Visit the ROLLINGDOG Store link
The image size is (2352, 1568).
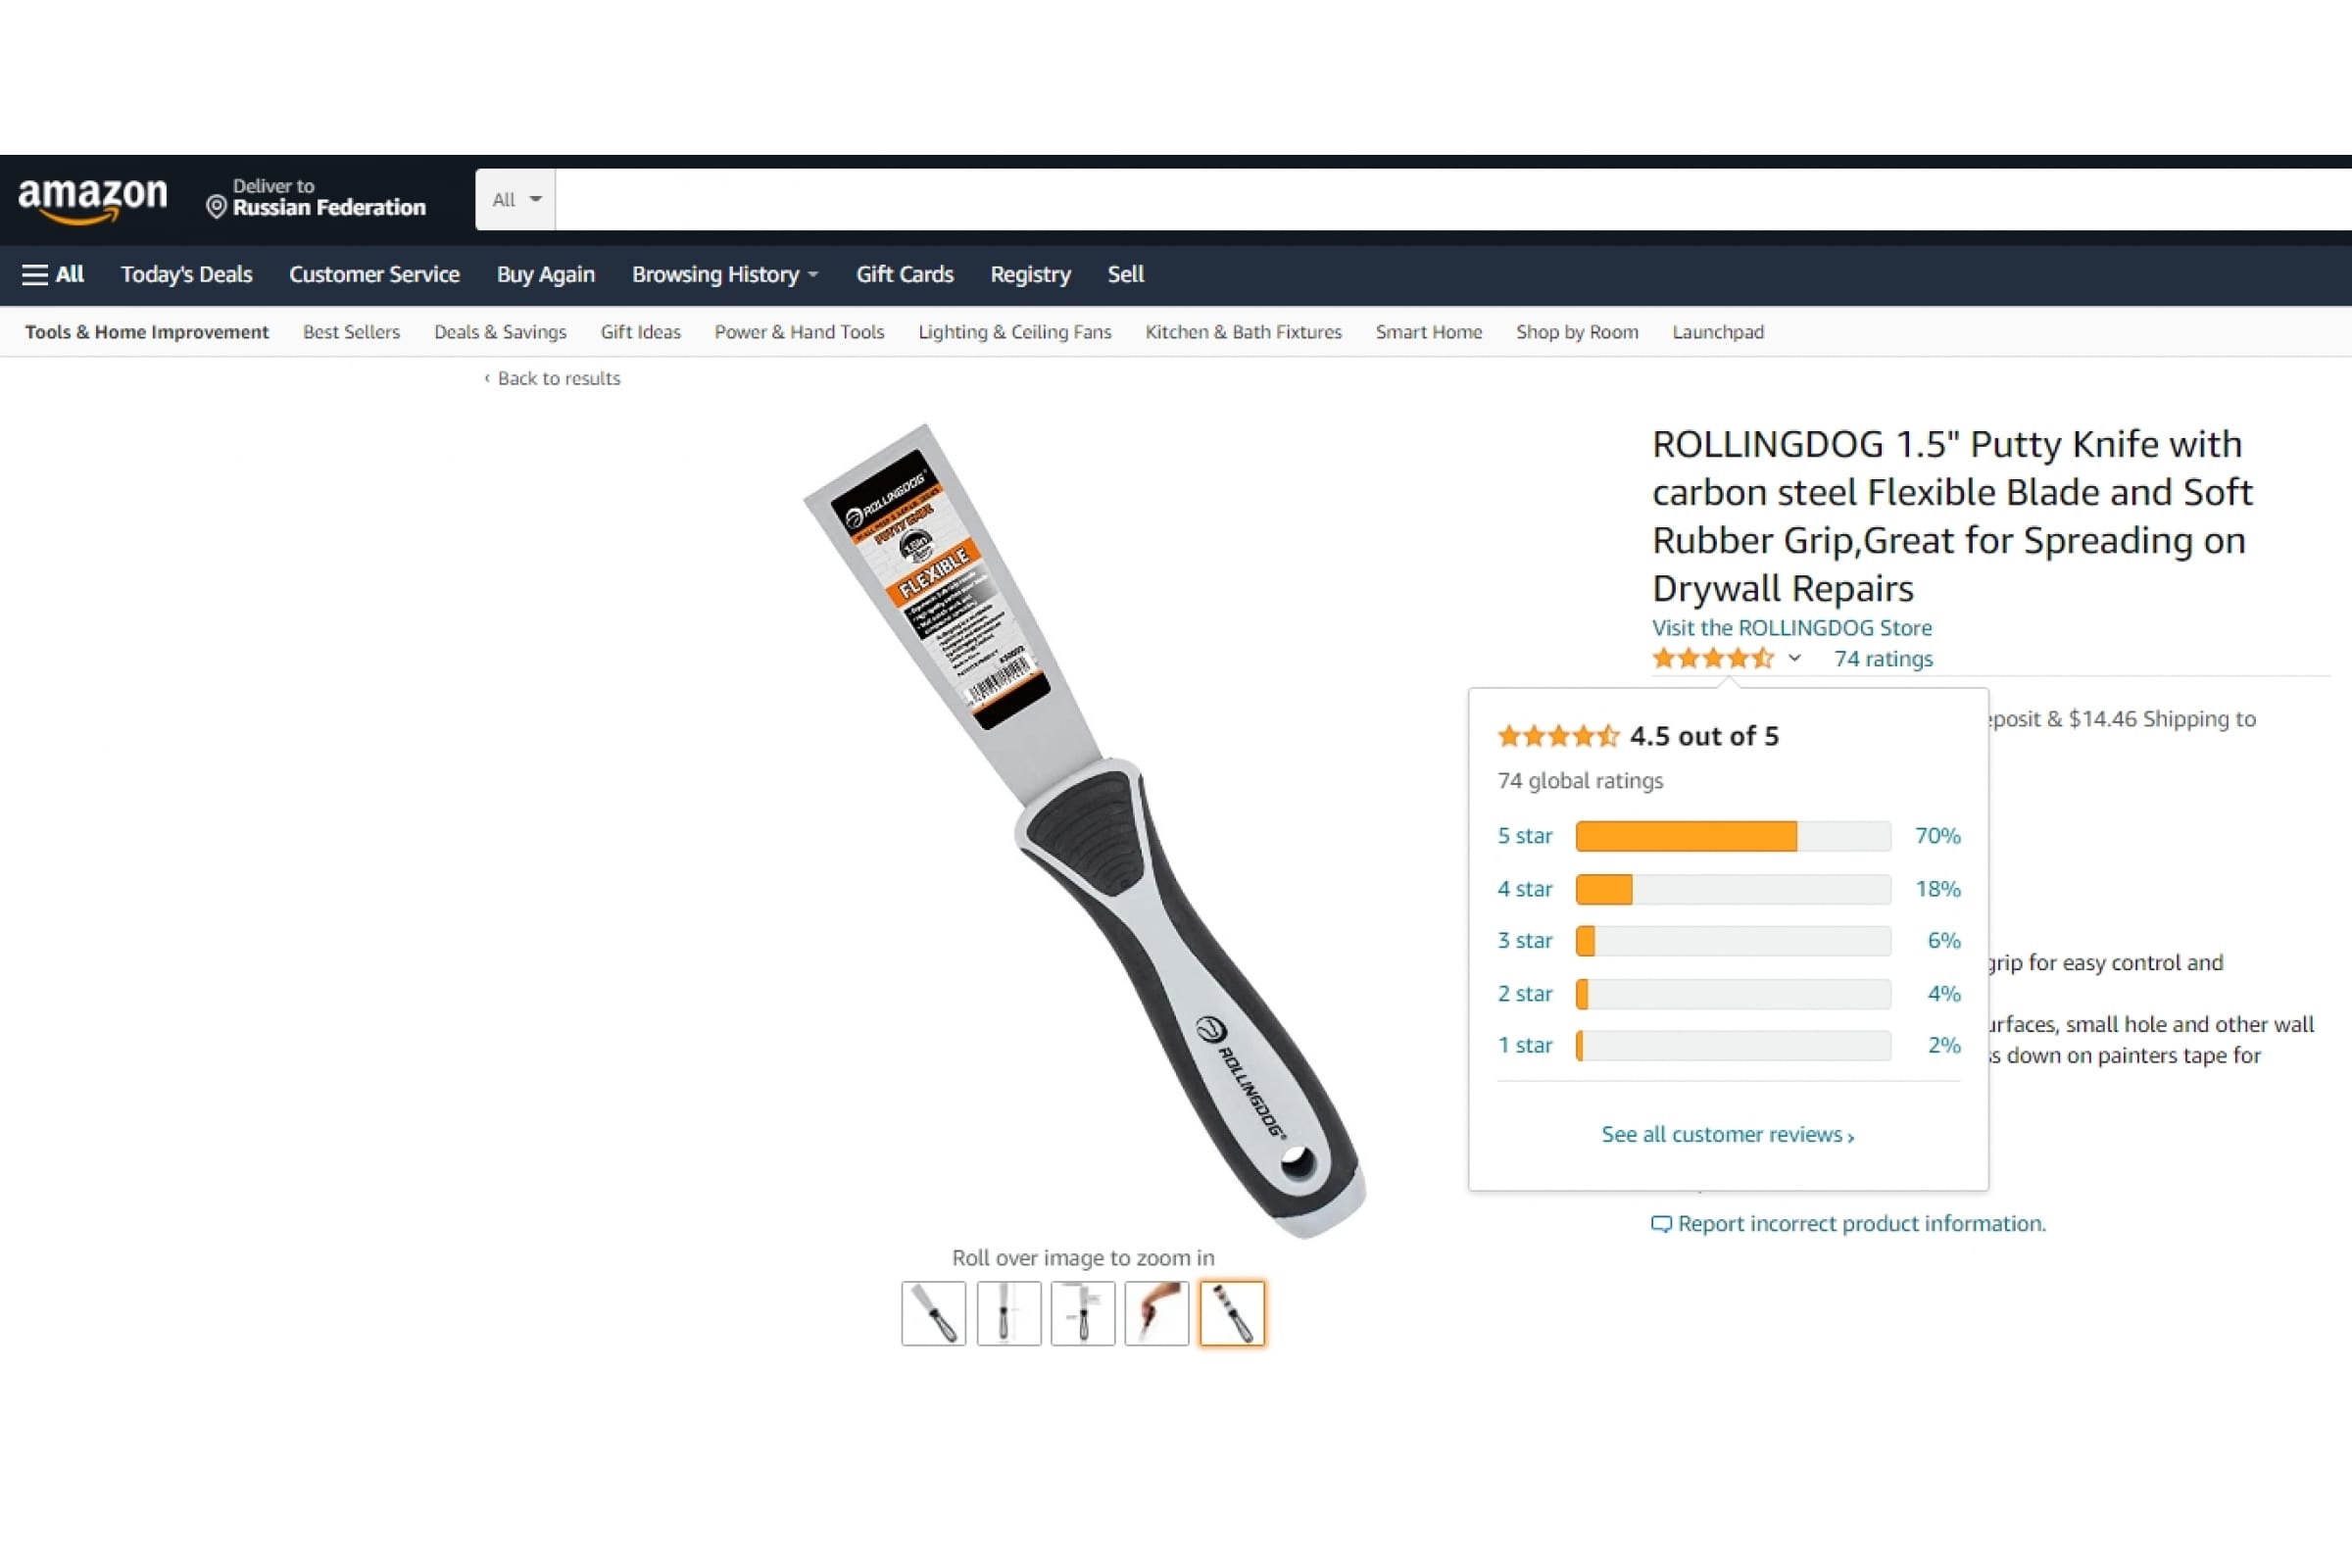1791,628
